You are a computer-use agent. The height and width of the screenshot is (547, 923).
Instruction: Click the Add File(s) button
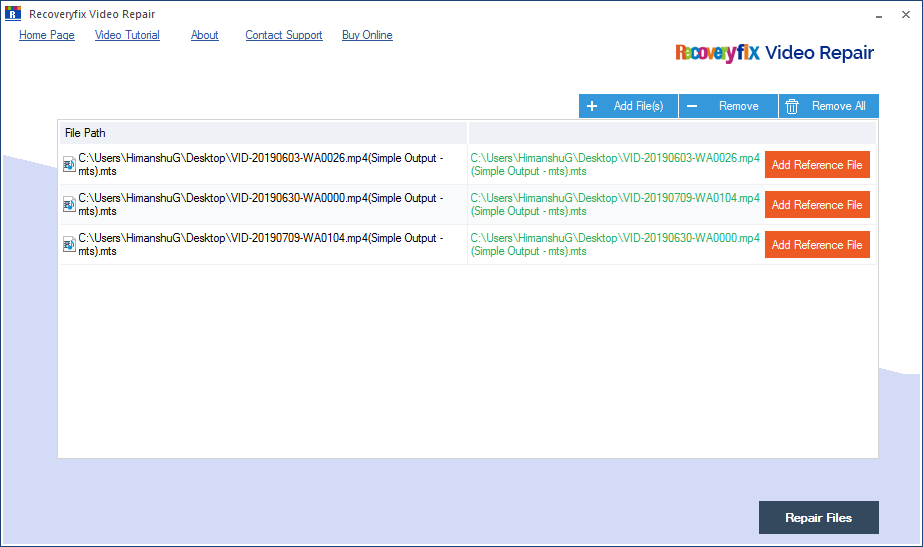coord(628,106)
